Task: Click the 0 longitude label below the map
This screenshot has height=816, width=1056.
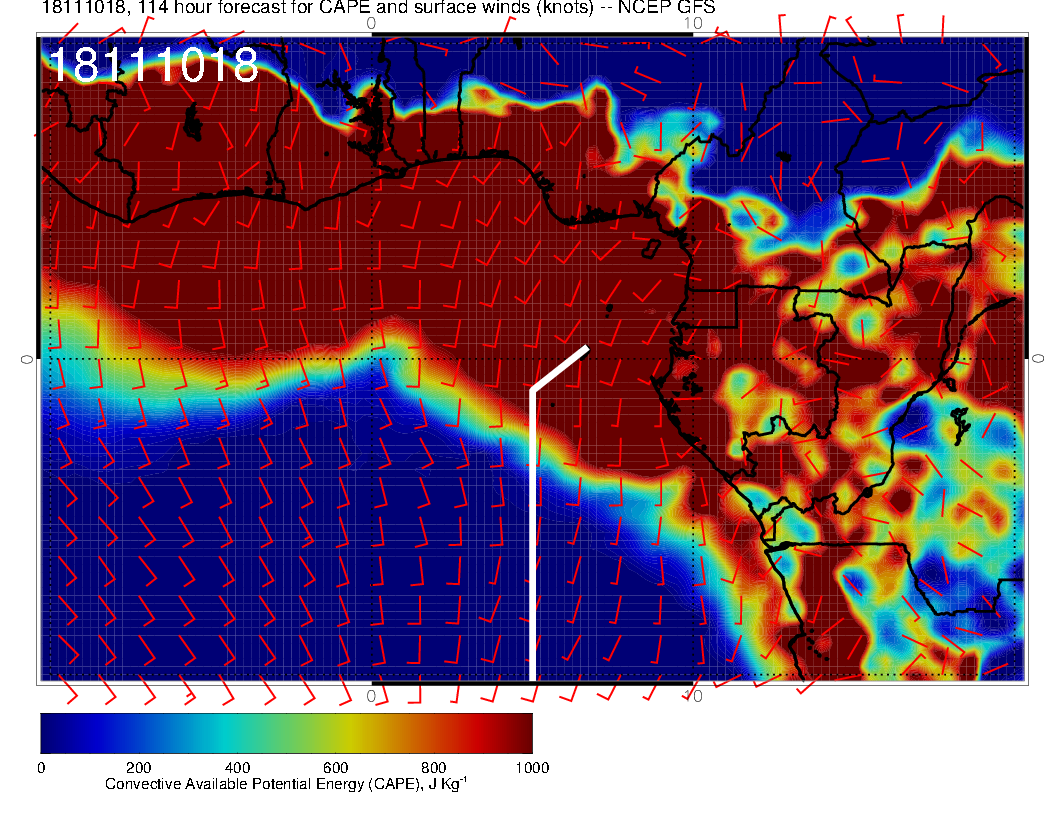Action: (372, 695)
